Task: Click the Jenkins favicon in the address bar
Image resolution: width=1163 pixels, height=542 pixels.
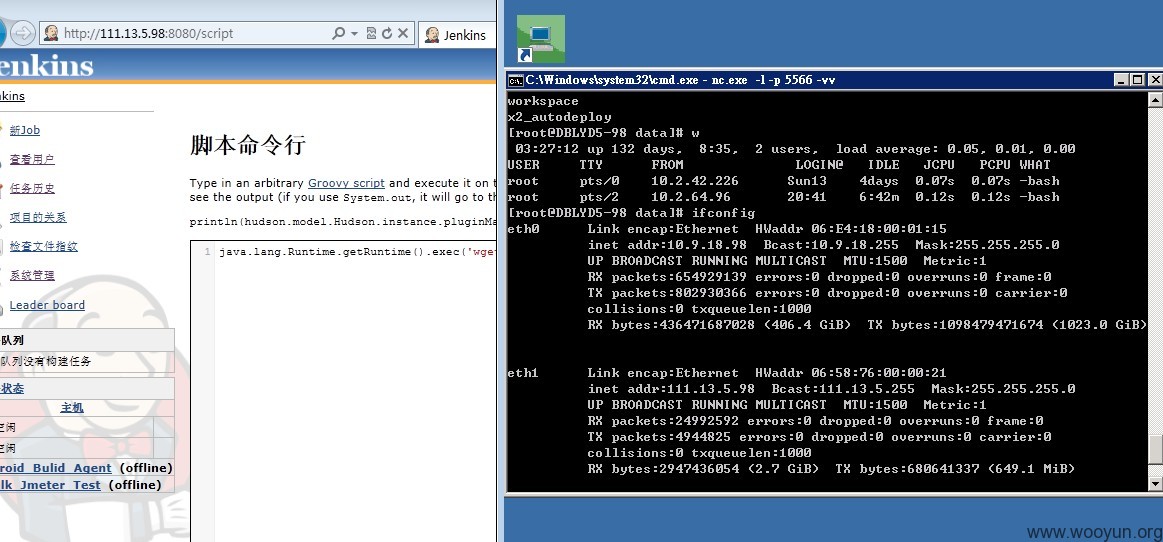Action: tap(51, 33)
